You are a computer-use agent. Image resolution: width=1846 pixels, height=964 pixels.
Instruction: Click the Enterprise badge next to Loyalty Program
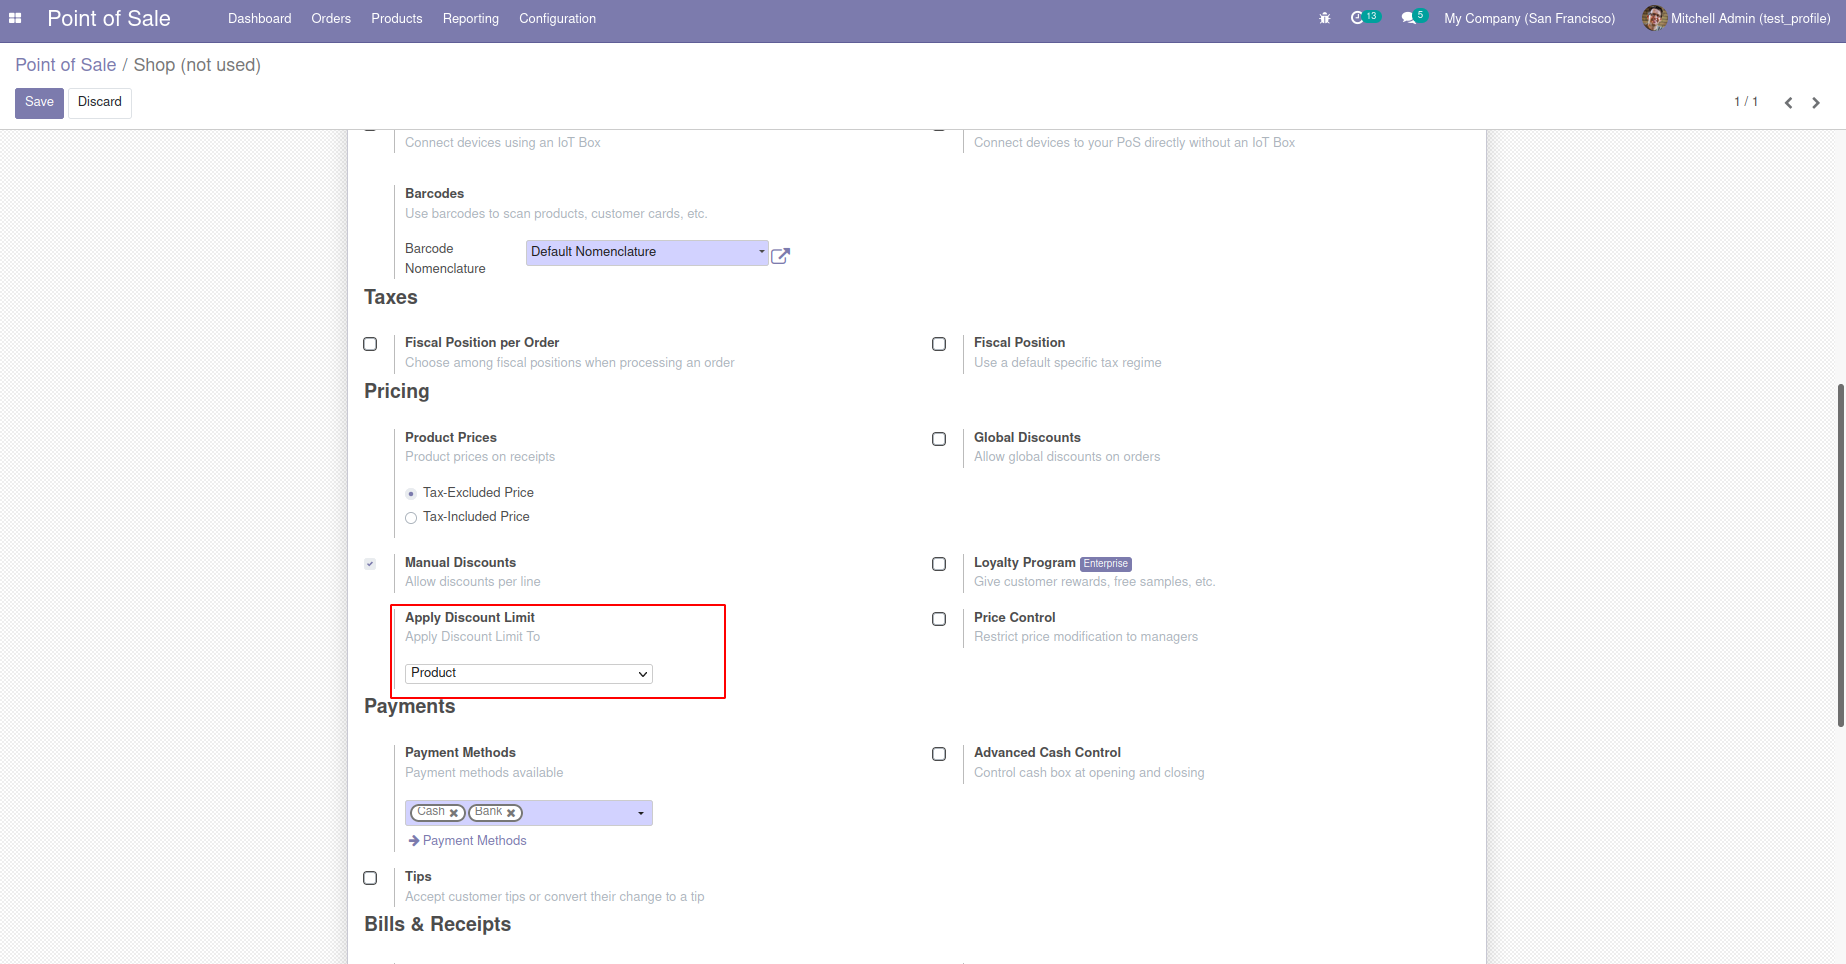1105,564
